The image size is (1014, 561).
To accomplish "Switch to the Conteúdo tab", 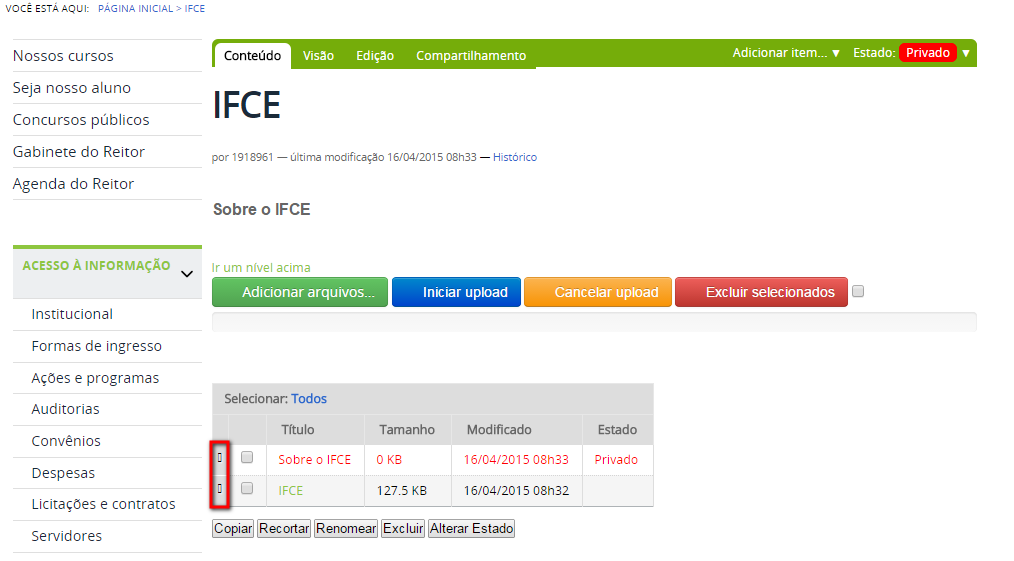I will pos(252,56).
